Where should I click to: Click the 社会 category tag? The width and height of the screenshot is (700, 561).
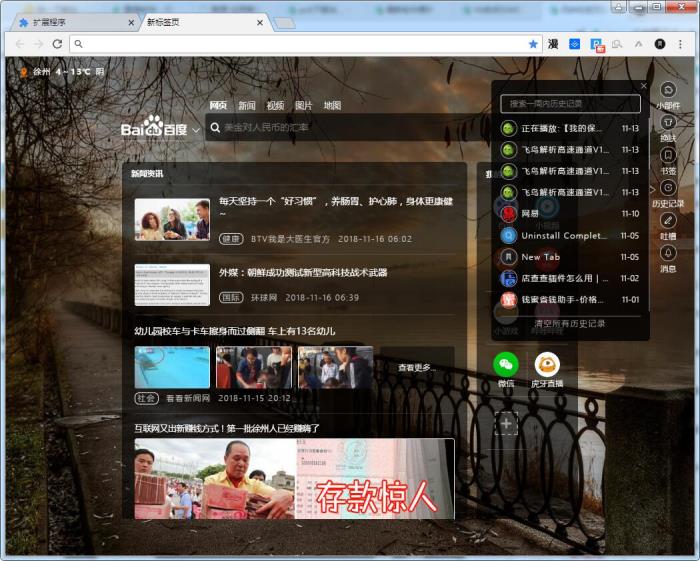click(146, 398)
